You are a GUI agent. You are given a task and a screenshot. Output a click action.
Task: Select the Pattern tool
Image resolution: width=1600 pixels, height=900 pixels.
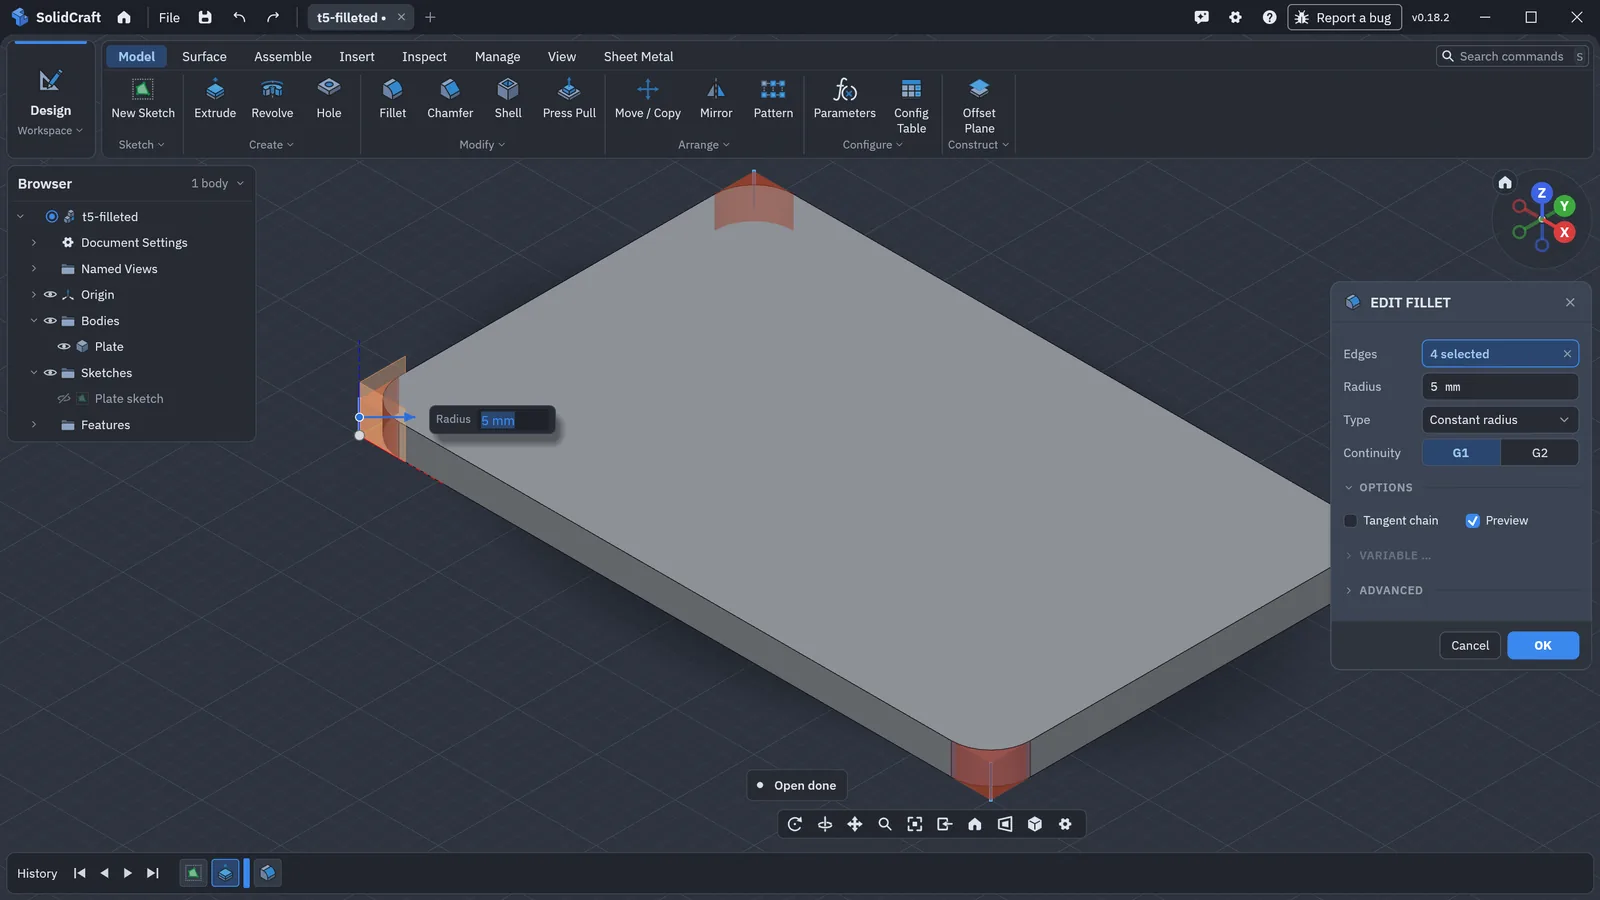tap(773, 99)
